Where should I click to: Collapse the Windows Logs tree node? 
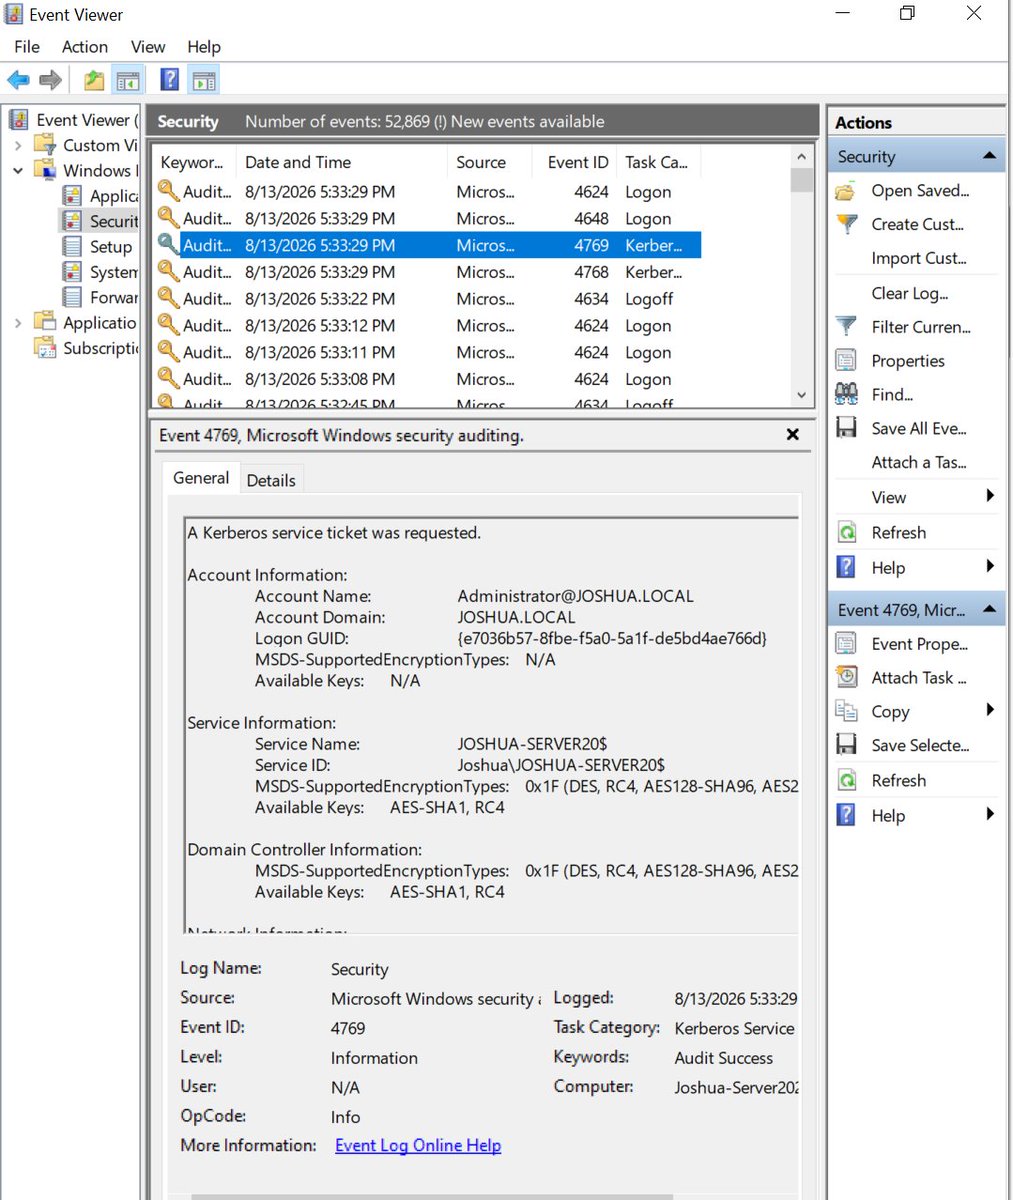[x=17, y=171]
